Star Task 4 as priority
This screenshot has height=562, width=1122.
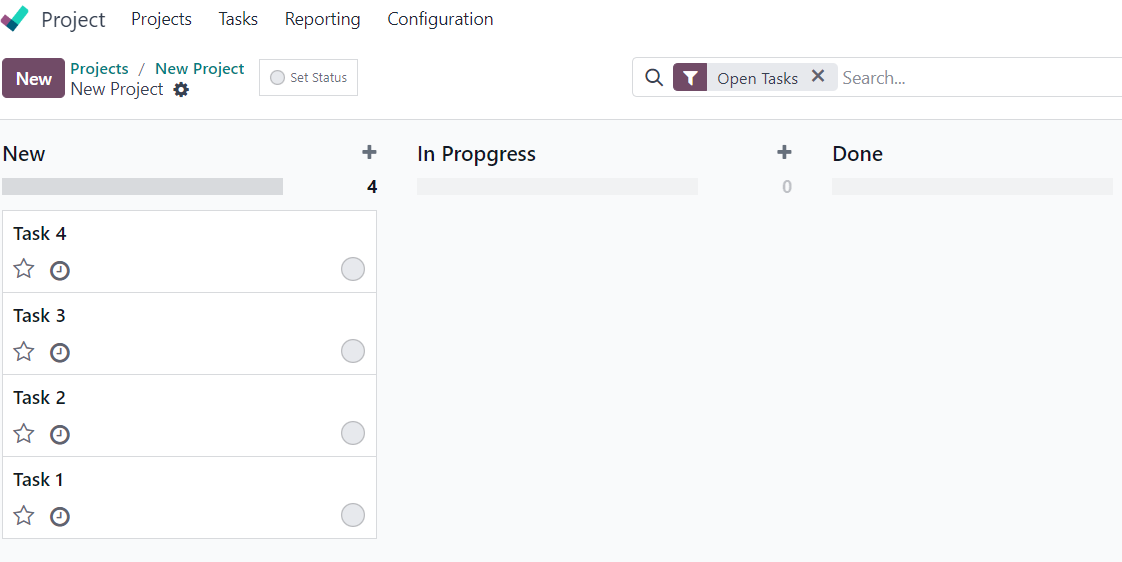pos(24,269)
